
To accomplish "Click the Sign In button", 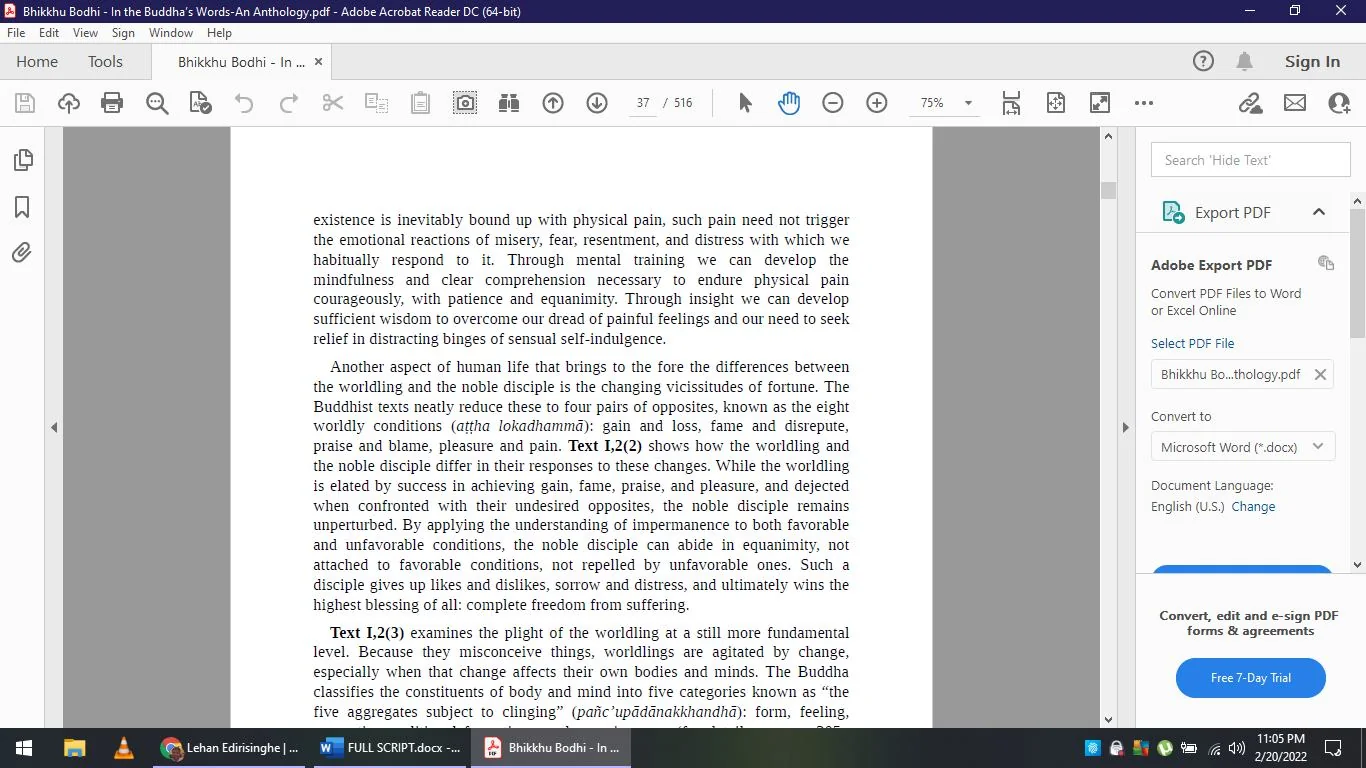I will 1312,62.
